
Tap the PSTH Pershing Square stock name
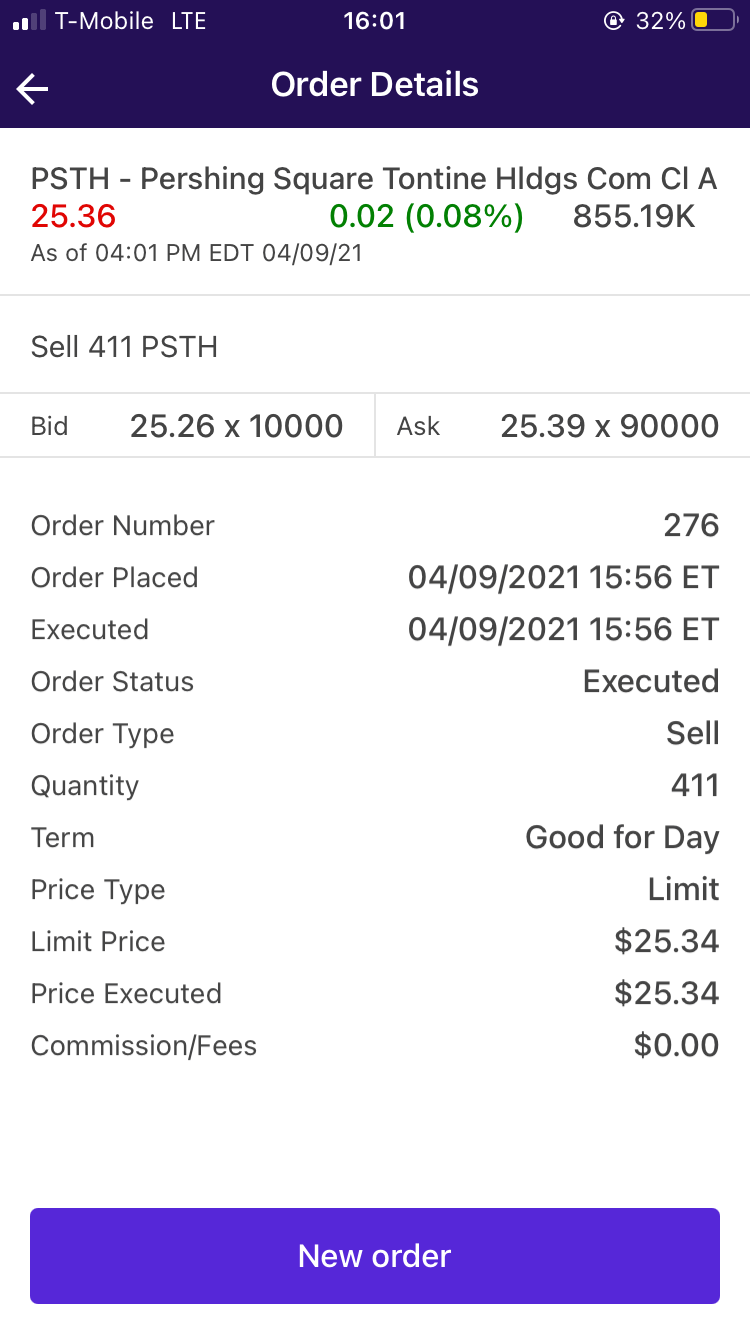374,179
